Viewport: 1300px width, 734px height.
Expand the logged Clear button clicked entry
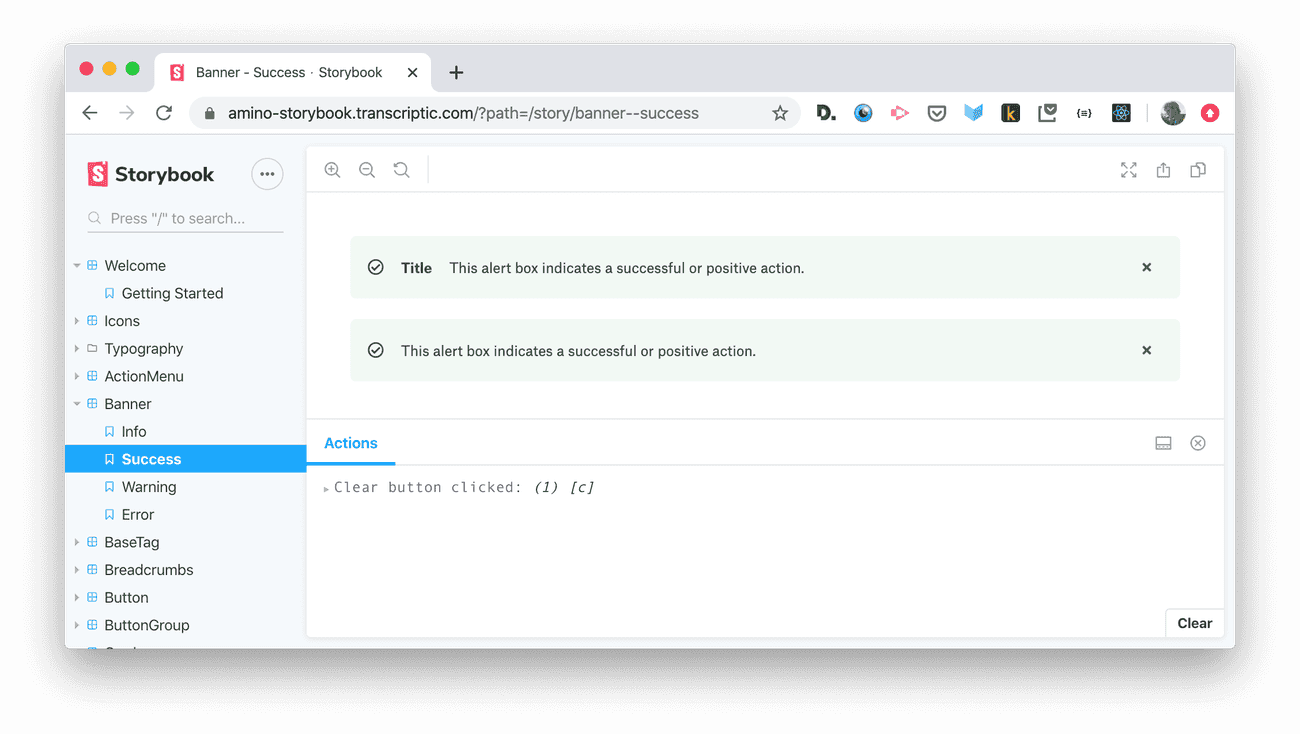pos(327,488)
